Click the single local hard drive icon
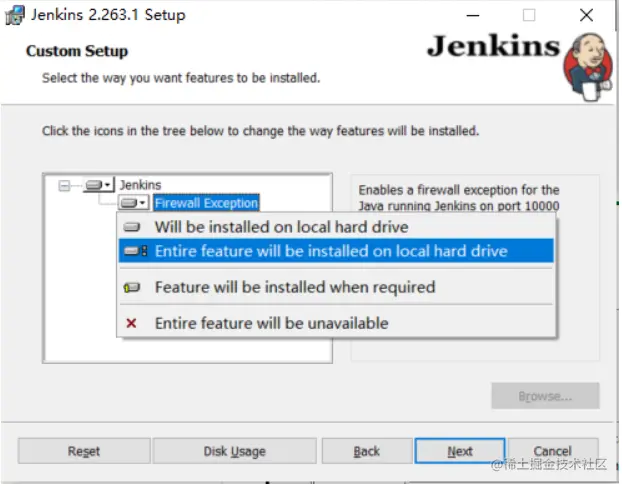Screen dimensions: 622x486 (132, 227)
